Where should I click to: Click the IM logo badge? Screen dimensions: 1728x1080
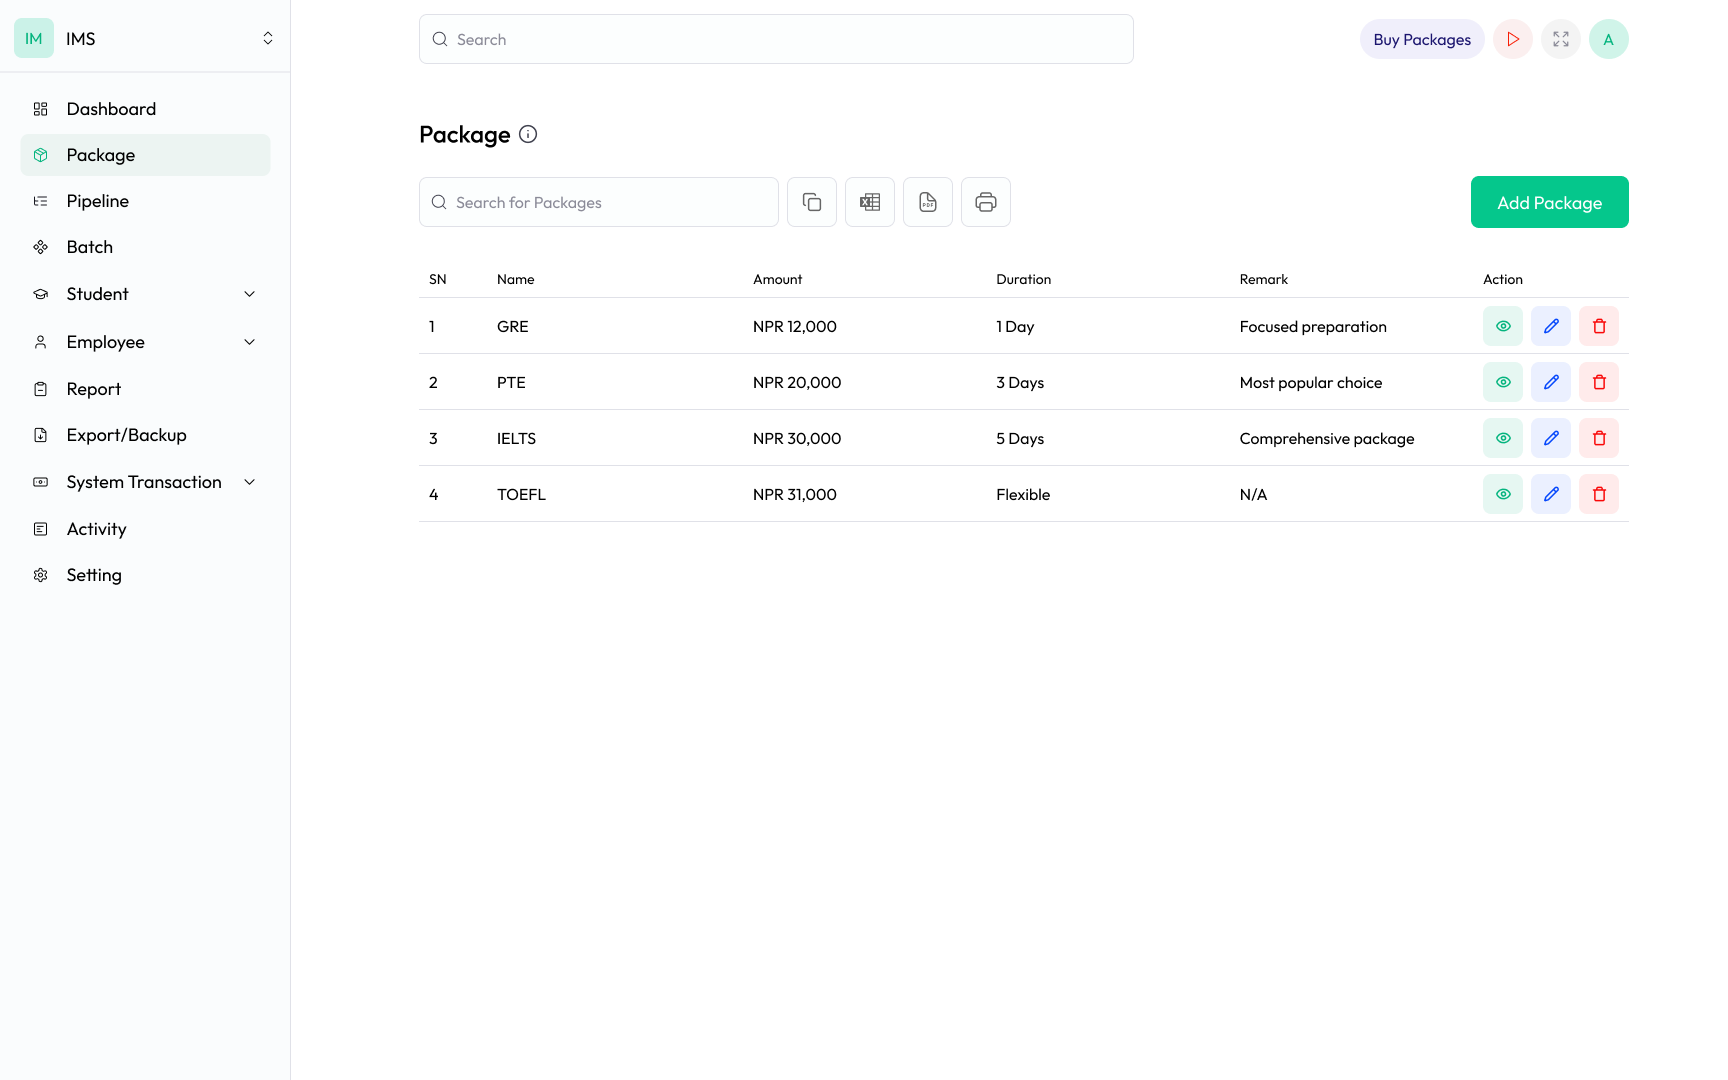pyautogui.click(x=34, y=38)
